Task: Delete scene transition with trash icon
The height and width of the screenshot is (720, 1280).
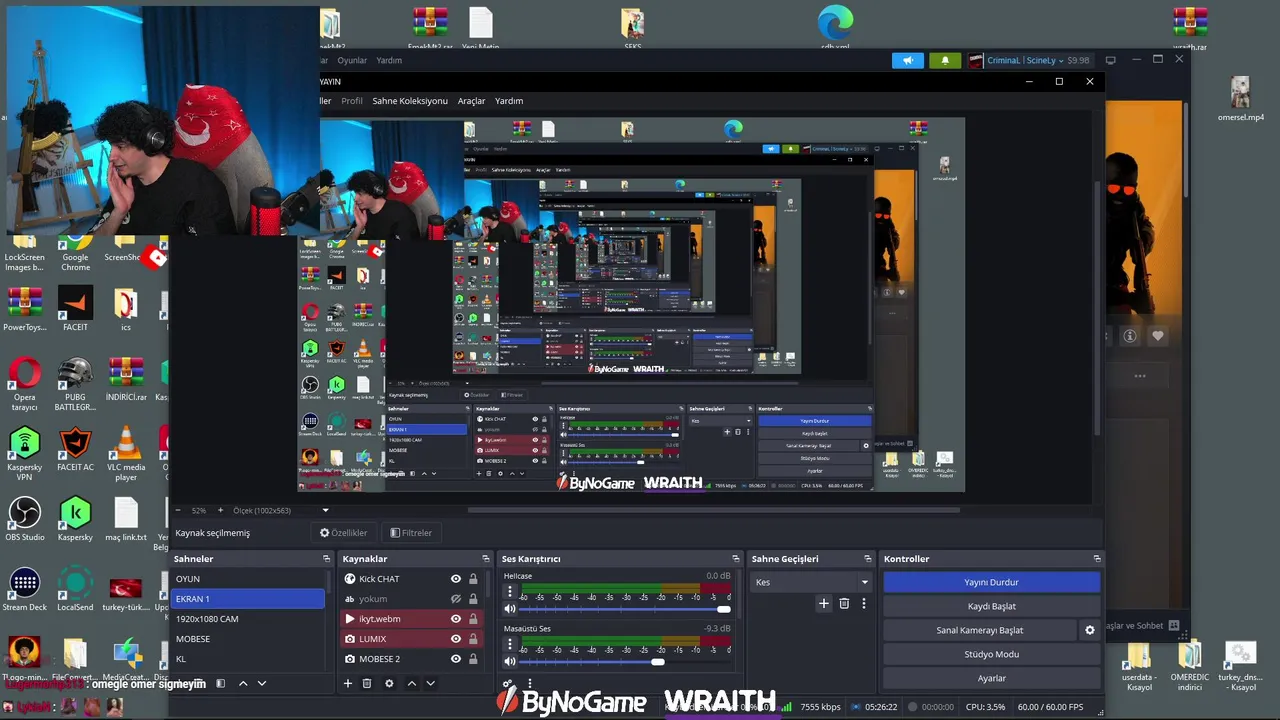Action: coord(844,603)
